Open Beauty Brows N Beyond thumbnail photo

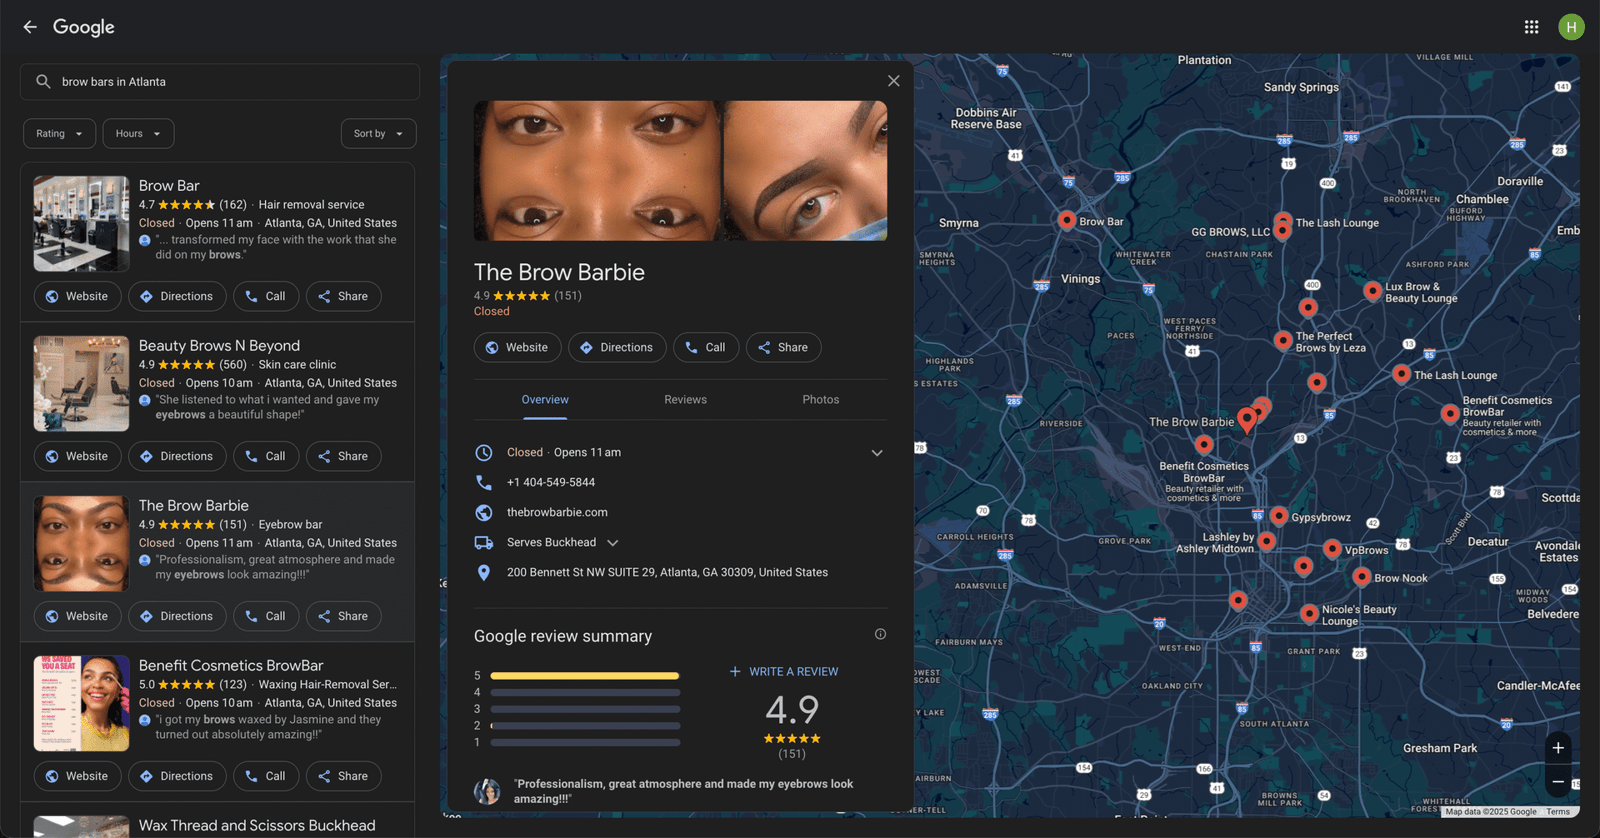click(81, 384)
